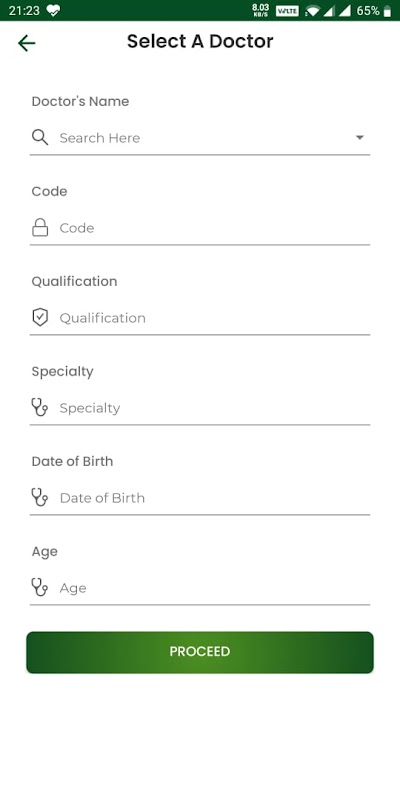Tap the heart health icon in status bar
Screen dimensions: 400x800
tap(53, 10)
